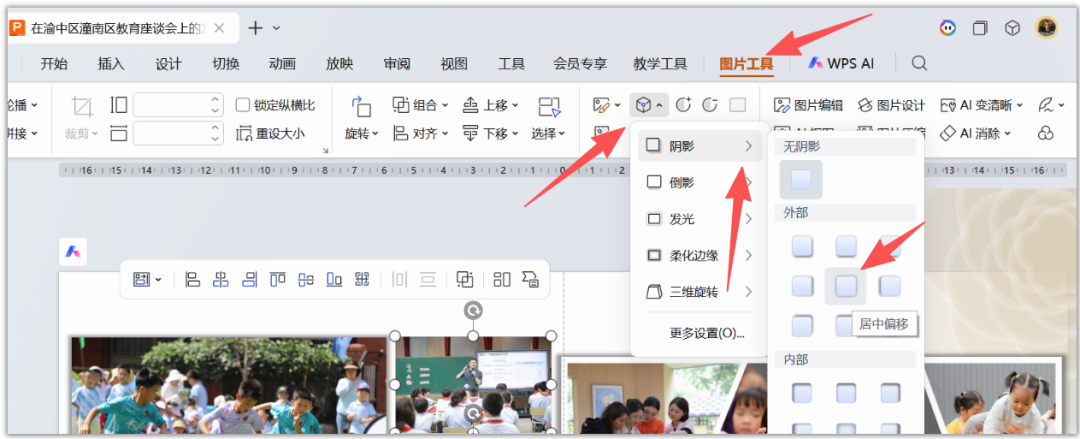Screen dimensions: 1080x439
Task: Select the Crop (裁剪) tool icon
Action: click(x=82, y=107)
